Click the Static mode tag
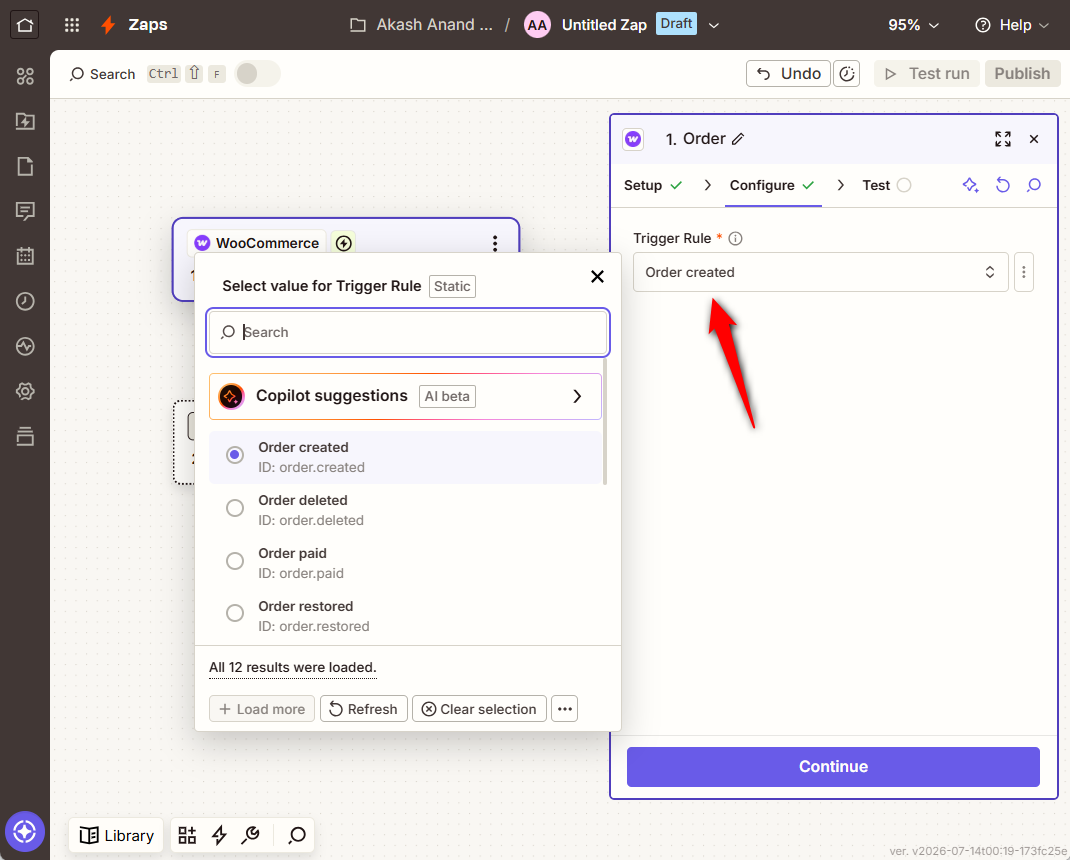Image resolution: width=1070 pixels, height=860 pixels. pos(452,287)
